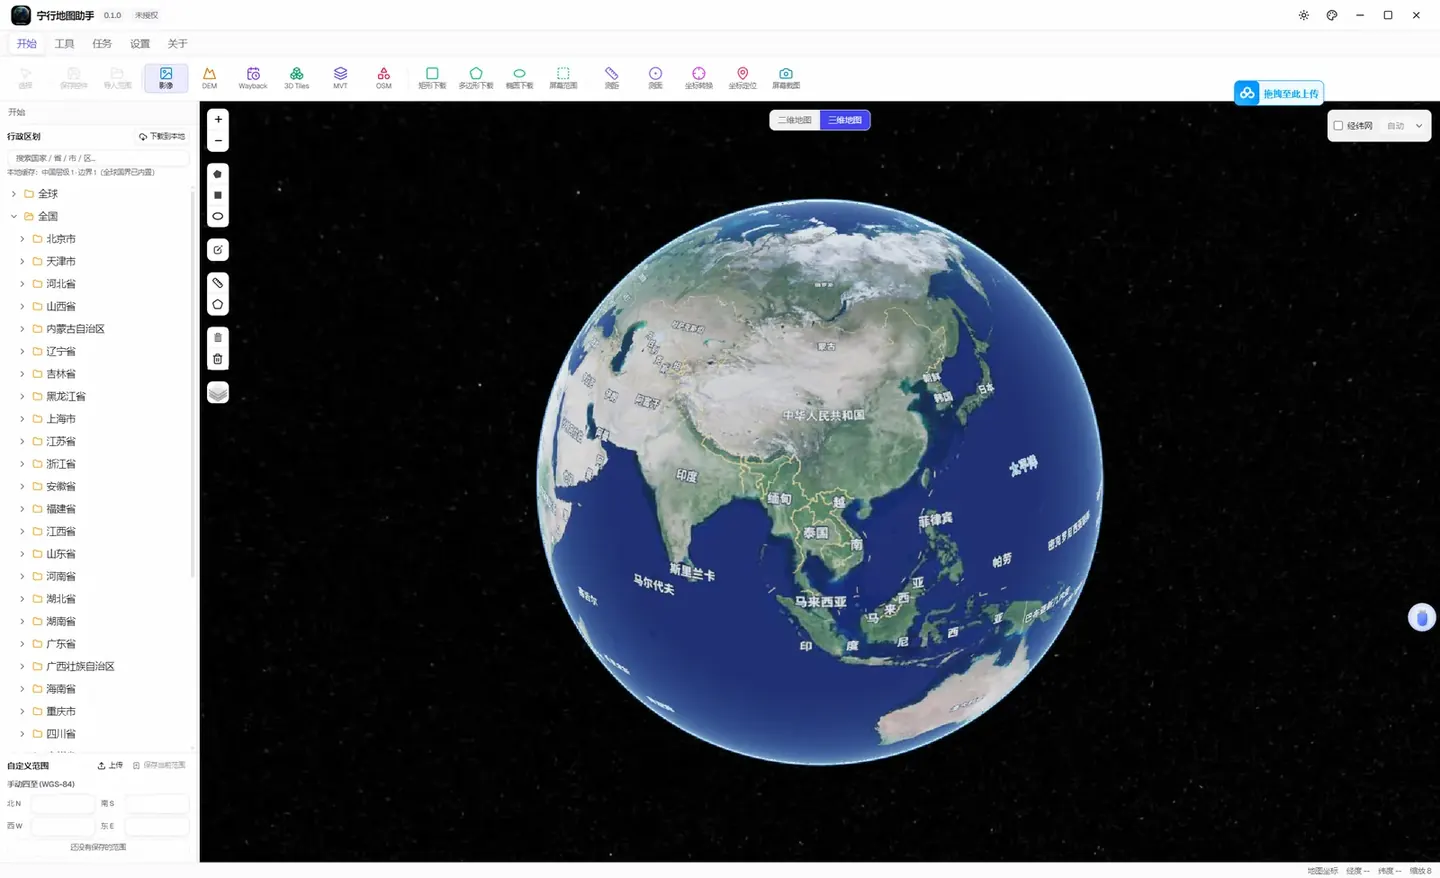
Task: Click the 上传 upload button
Action: click(110, 765)
